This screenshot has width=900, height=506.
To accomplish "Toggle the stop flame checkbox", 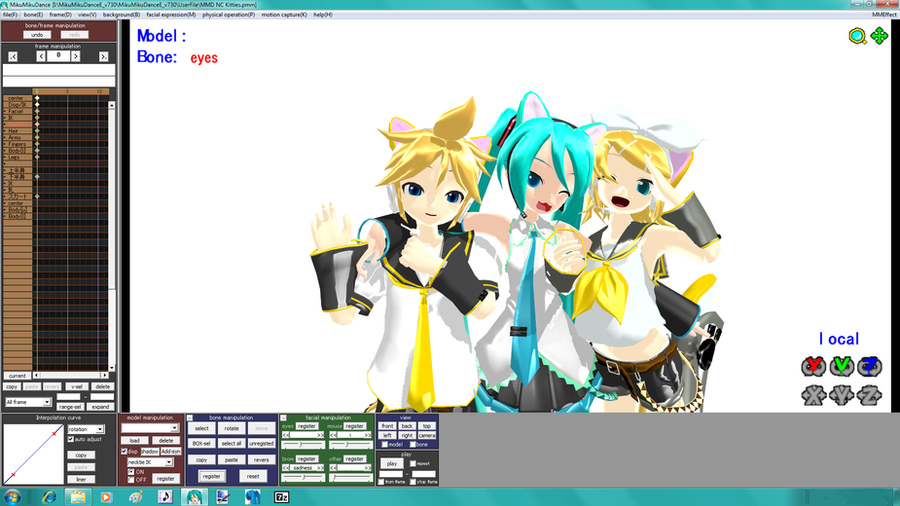I will (x=413, y=482).
